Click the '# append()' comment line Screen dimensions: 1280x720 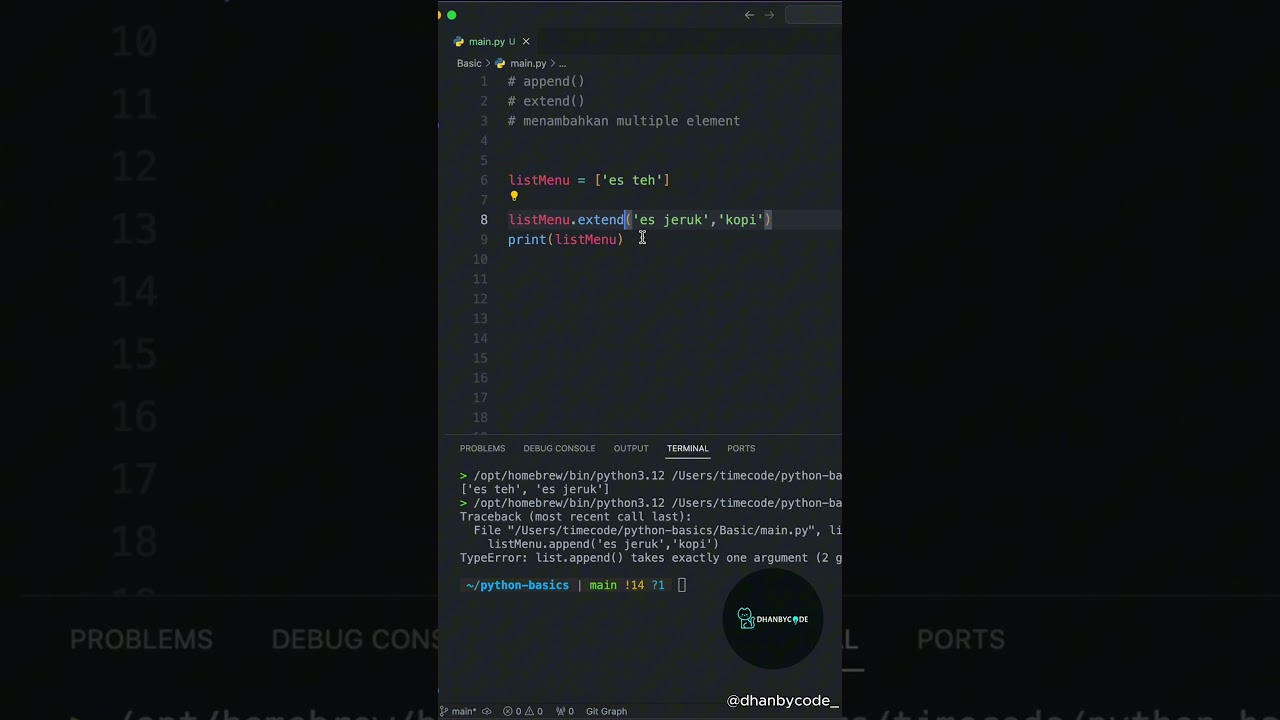tap(546, 81)
